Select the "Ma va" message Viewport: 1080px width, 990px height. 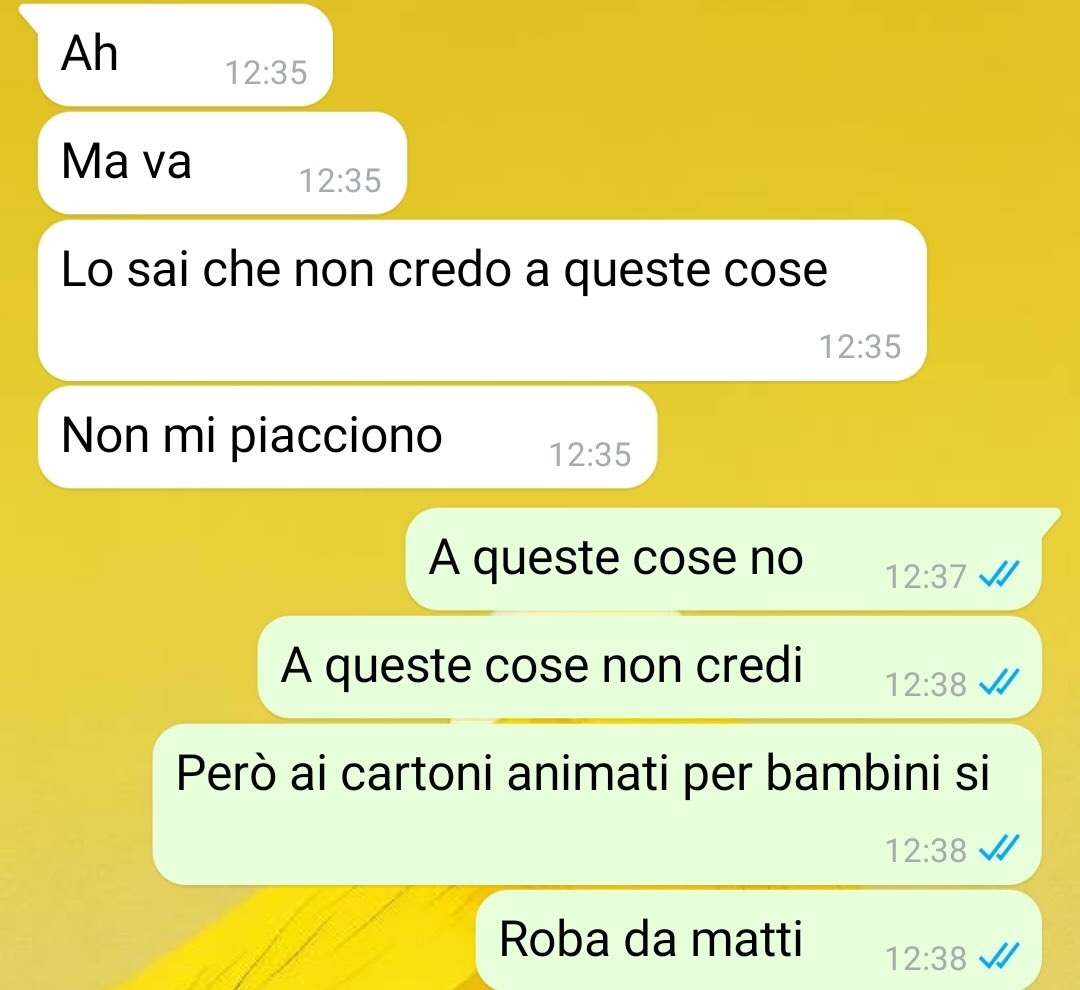click(222, 163)
